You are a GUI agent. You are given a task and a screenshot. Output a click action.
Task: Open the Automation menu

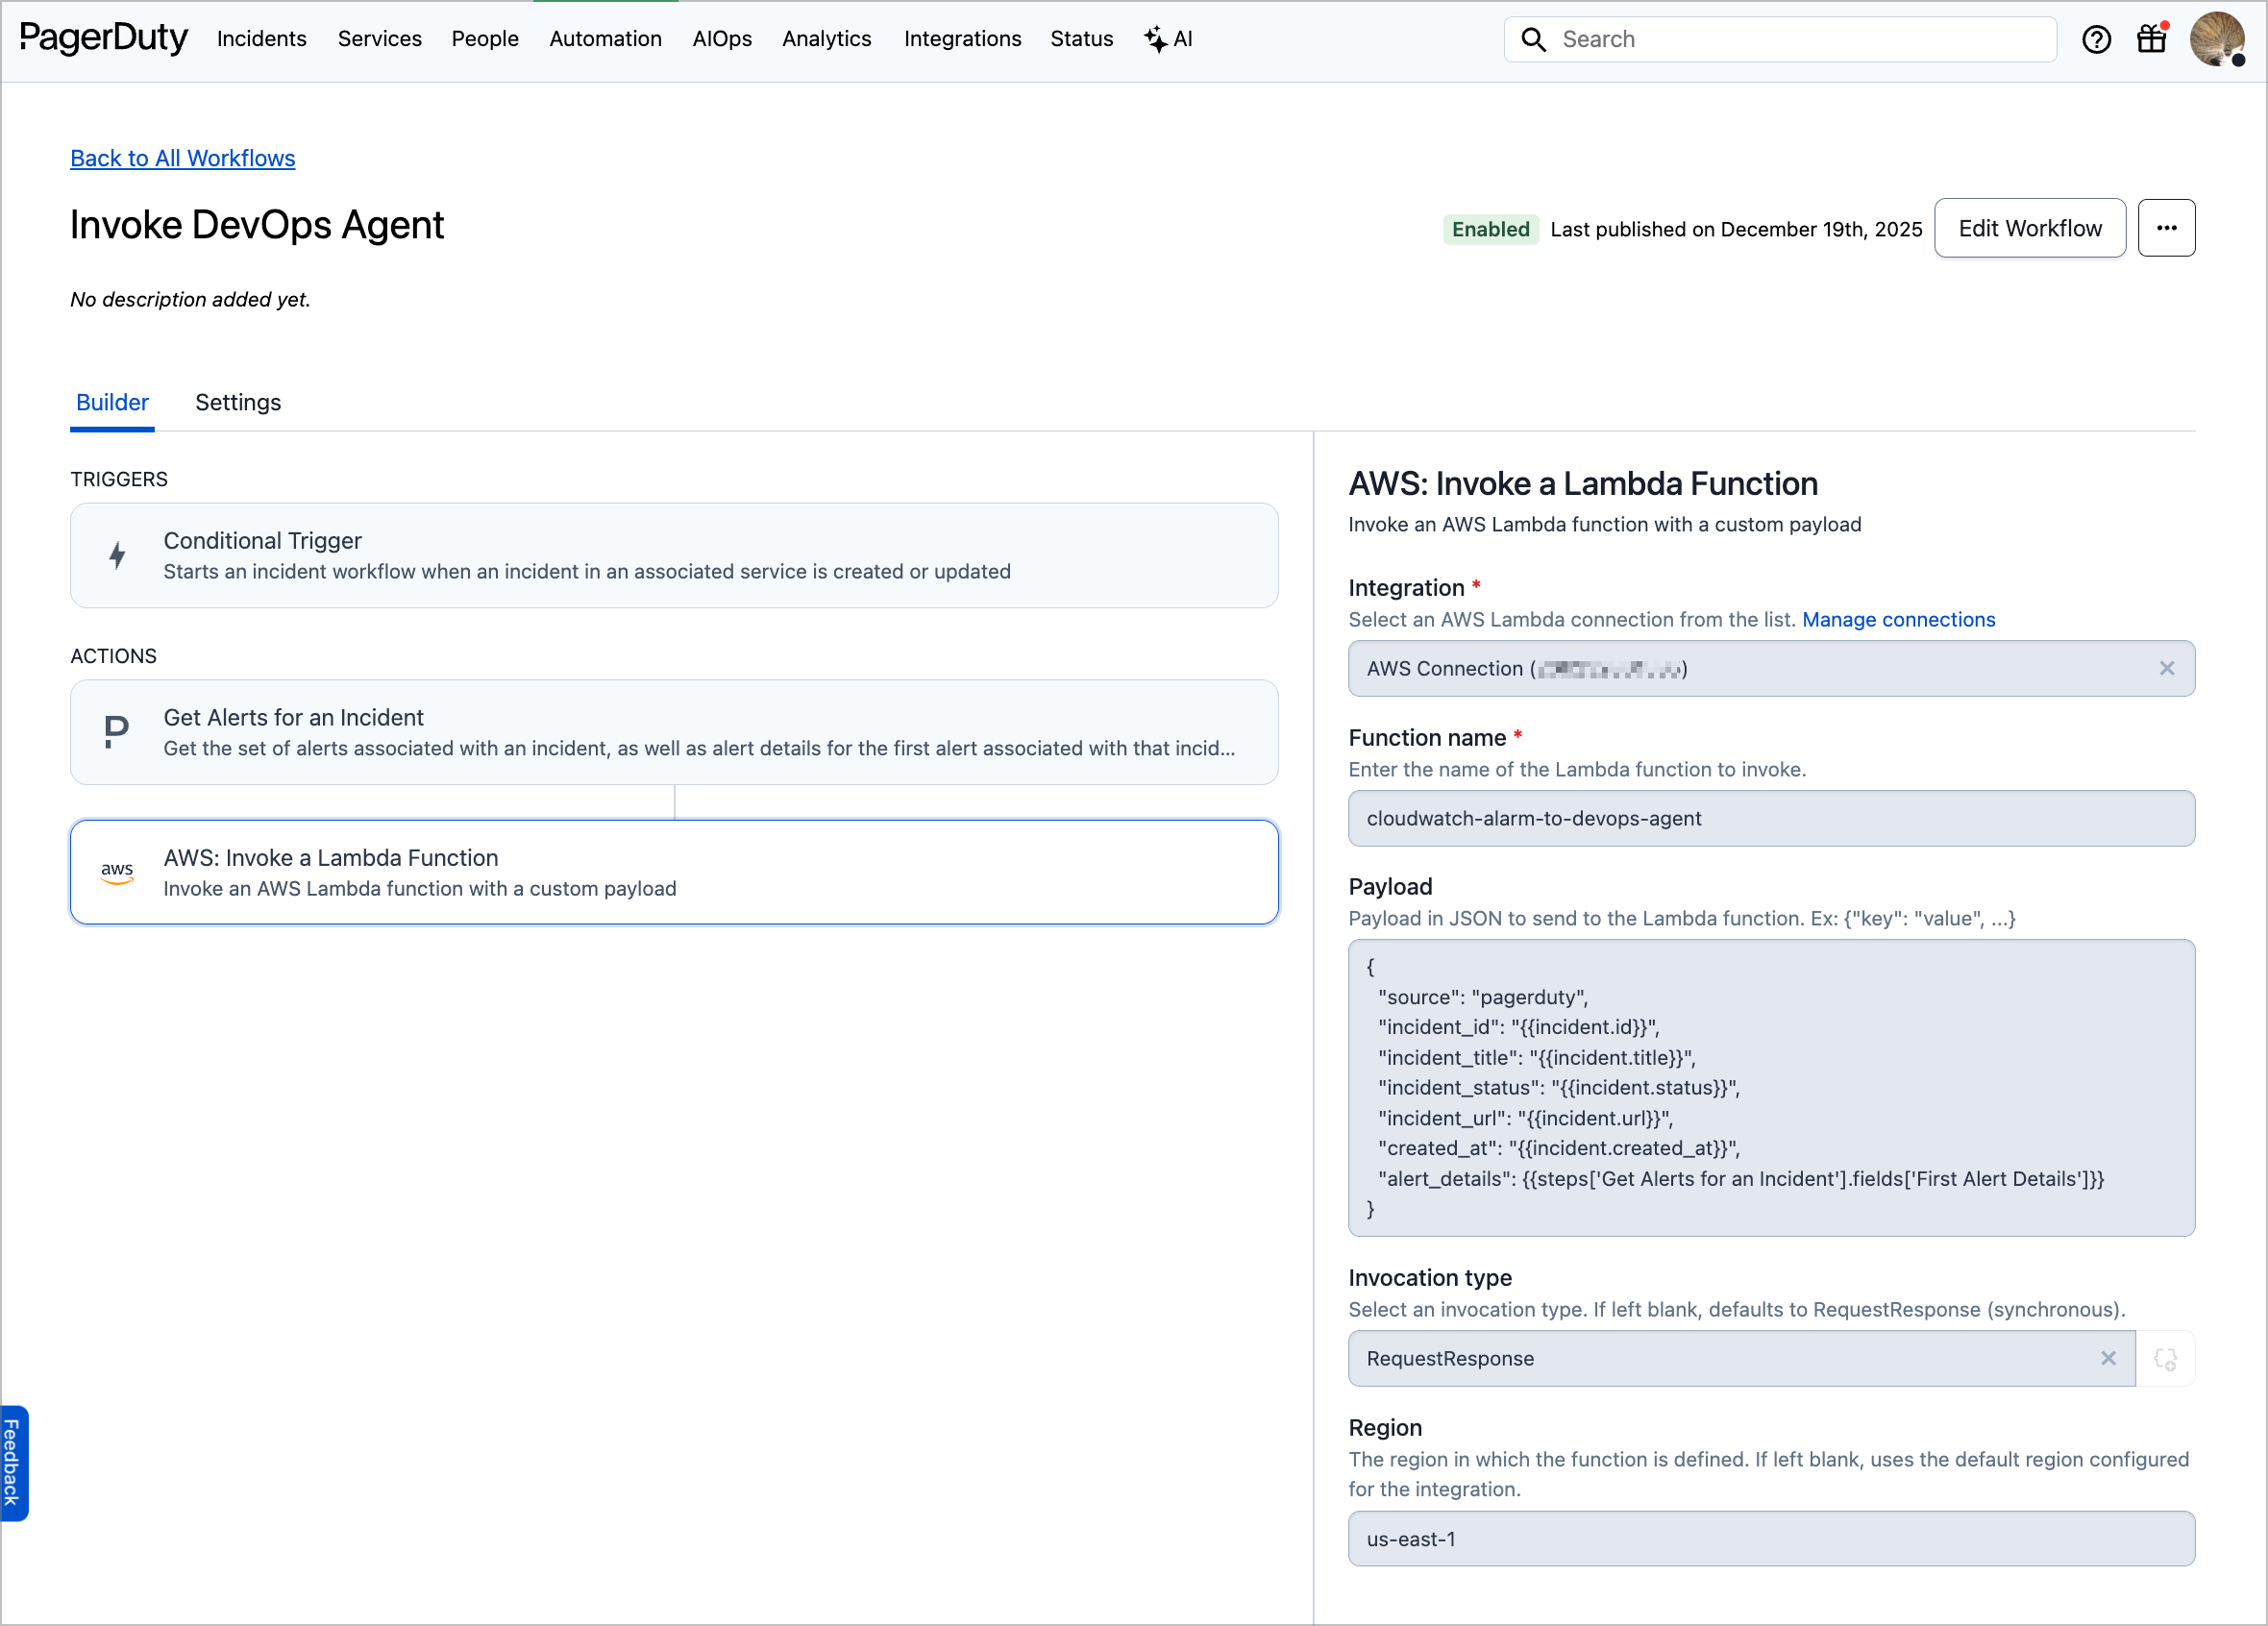(605, 39)
